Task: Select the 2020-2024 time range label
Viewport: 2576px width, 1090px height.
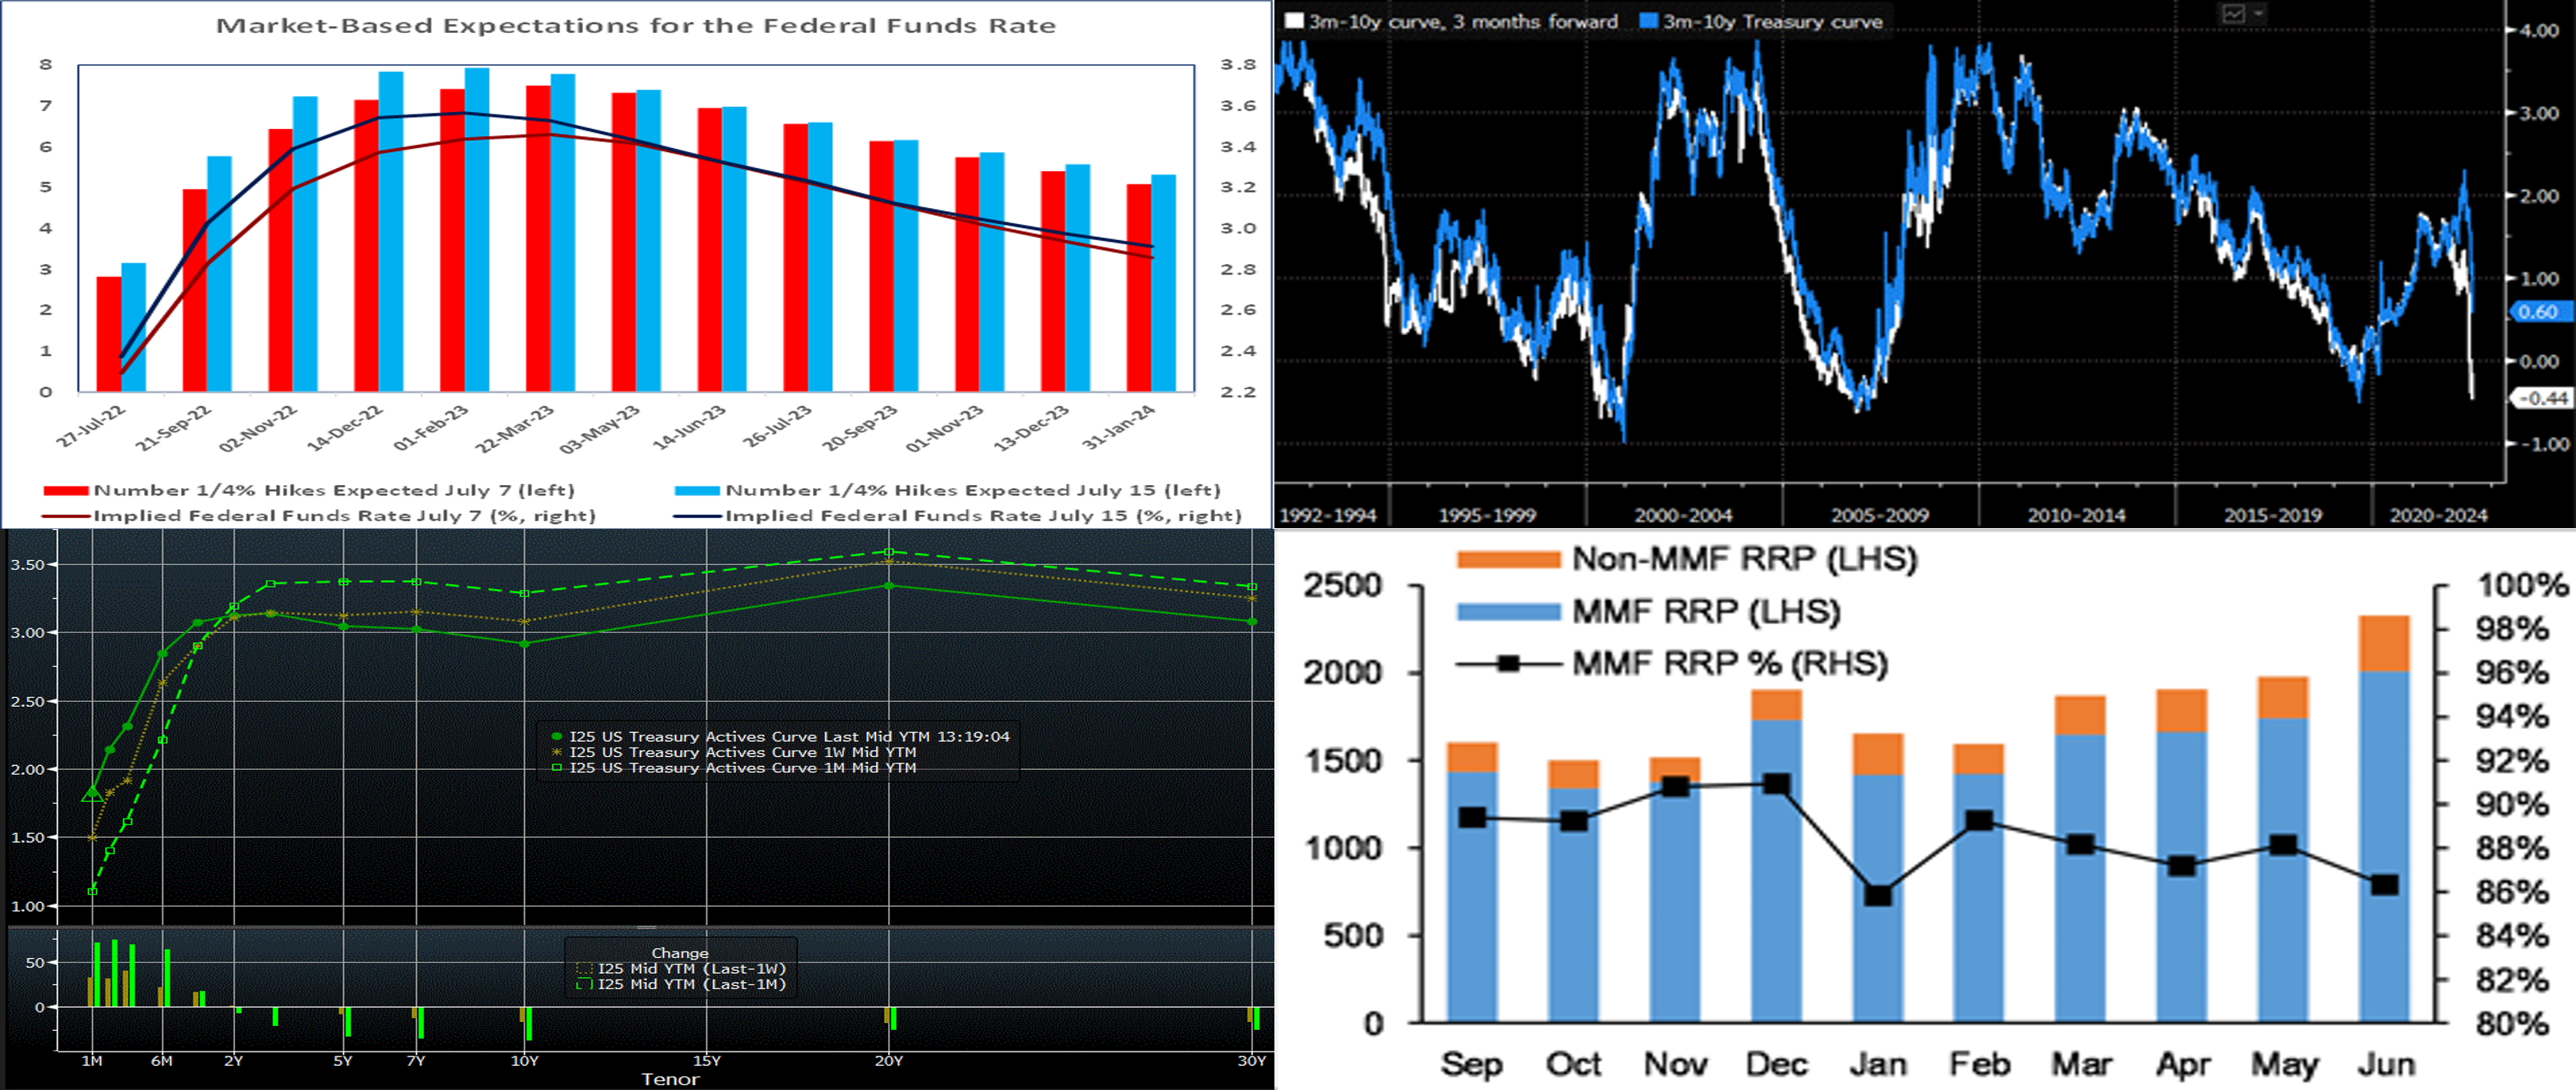Action: click(2438, 515)
